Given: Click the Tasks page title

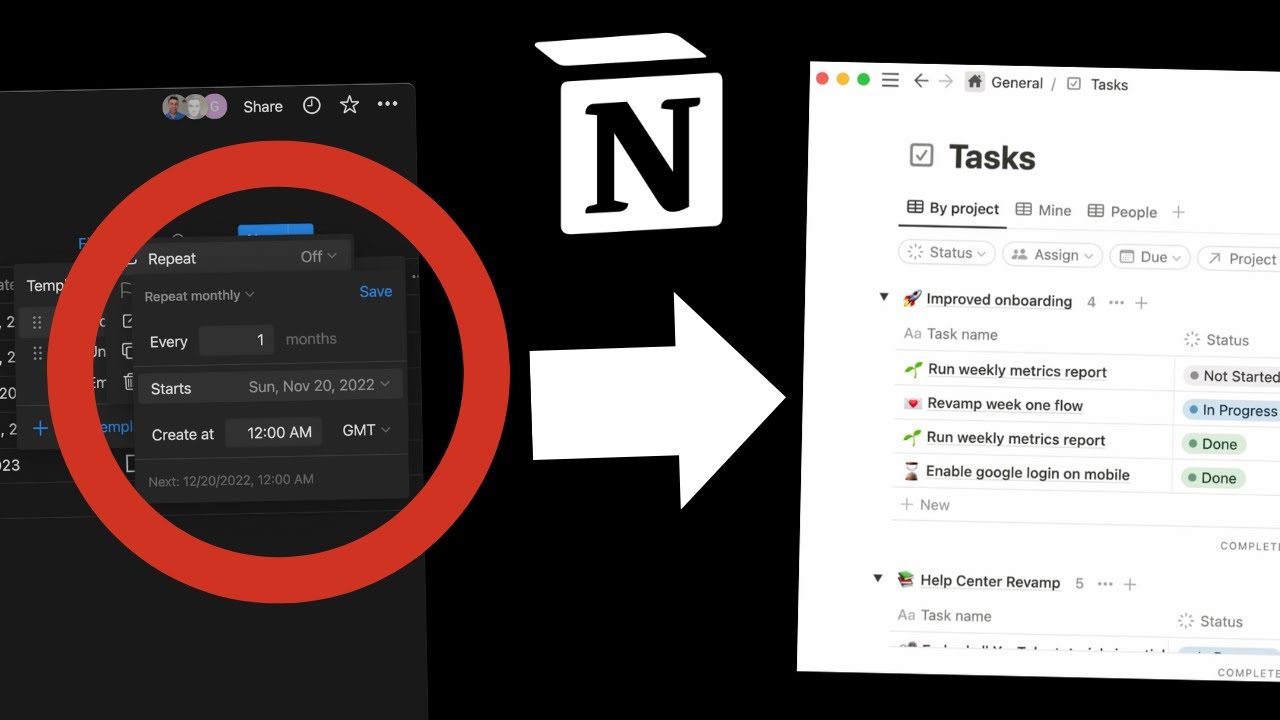Looking at the screenshot, I should coord(992,157).
